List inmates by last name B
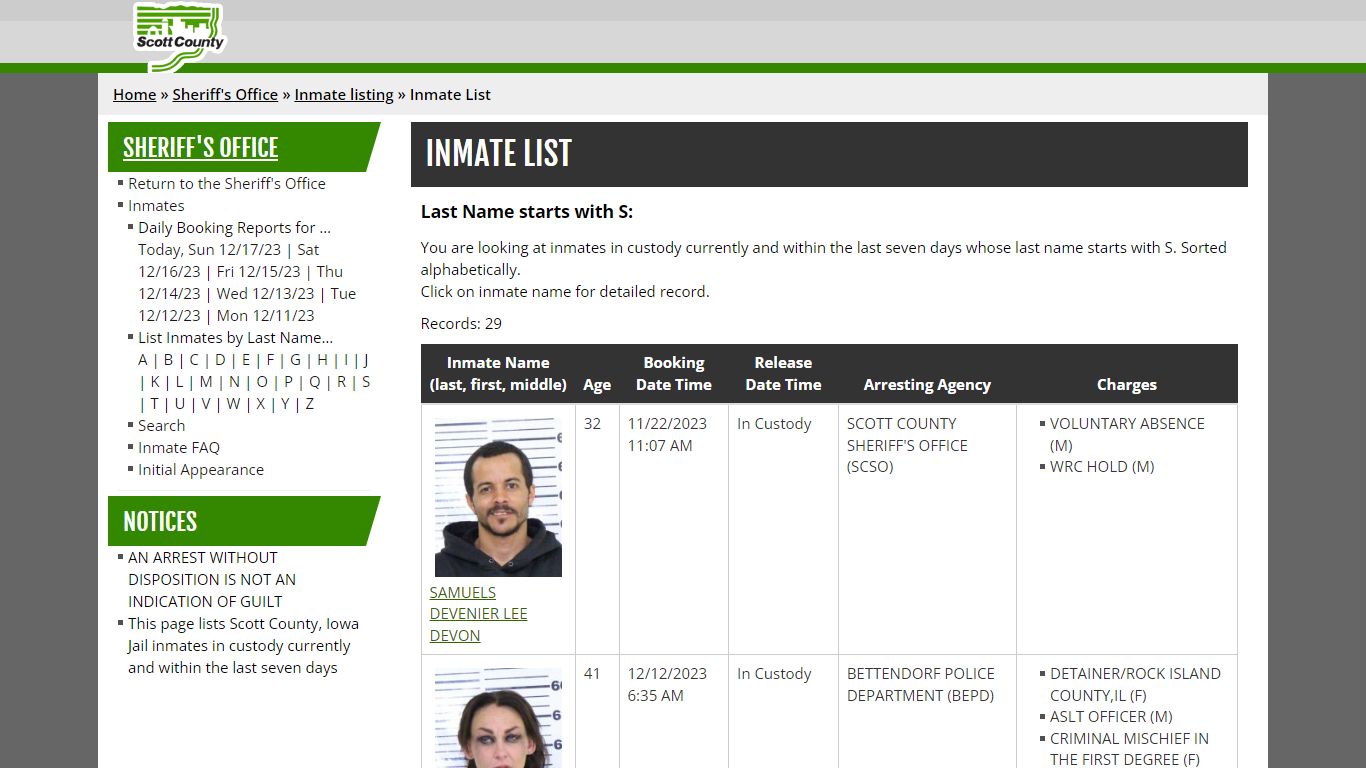Screen dimensions: 1366x768 [168, 359]
